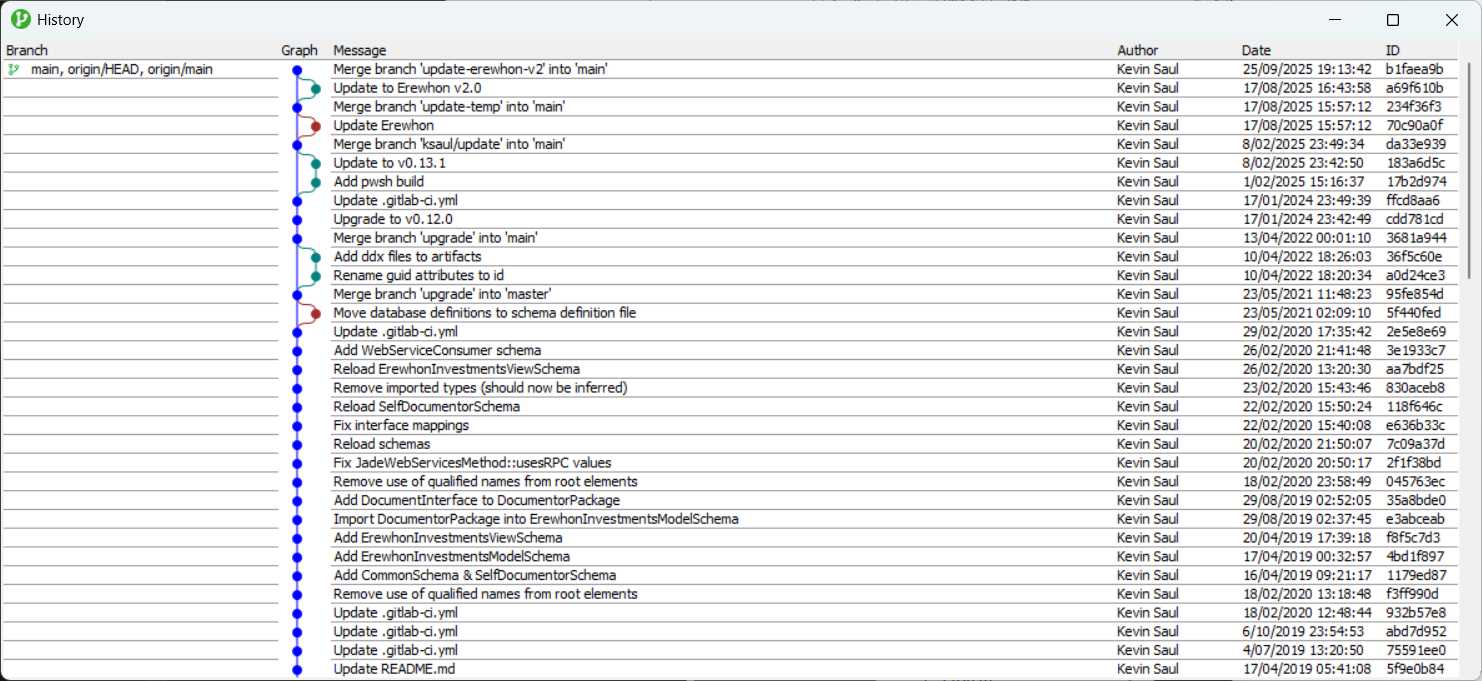
Task: Click the Author column header
Action: pyautogui.click(x=1138, y=50)
